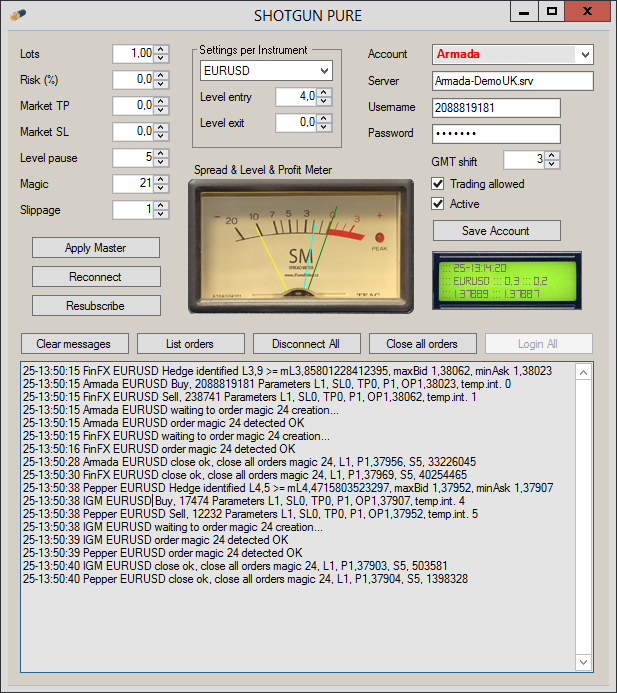Click the green LCD price display

[507, 281]
